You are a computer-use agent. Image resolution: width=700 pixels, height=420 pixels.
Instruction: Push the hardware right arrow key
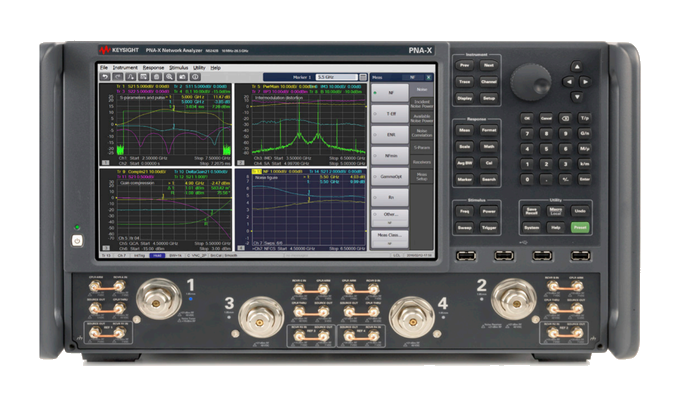585,82
